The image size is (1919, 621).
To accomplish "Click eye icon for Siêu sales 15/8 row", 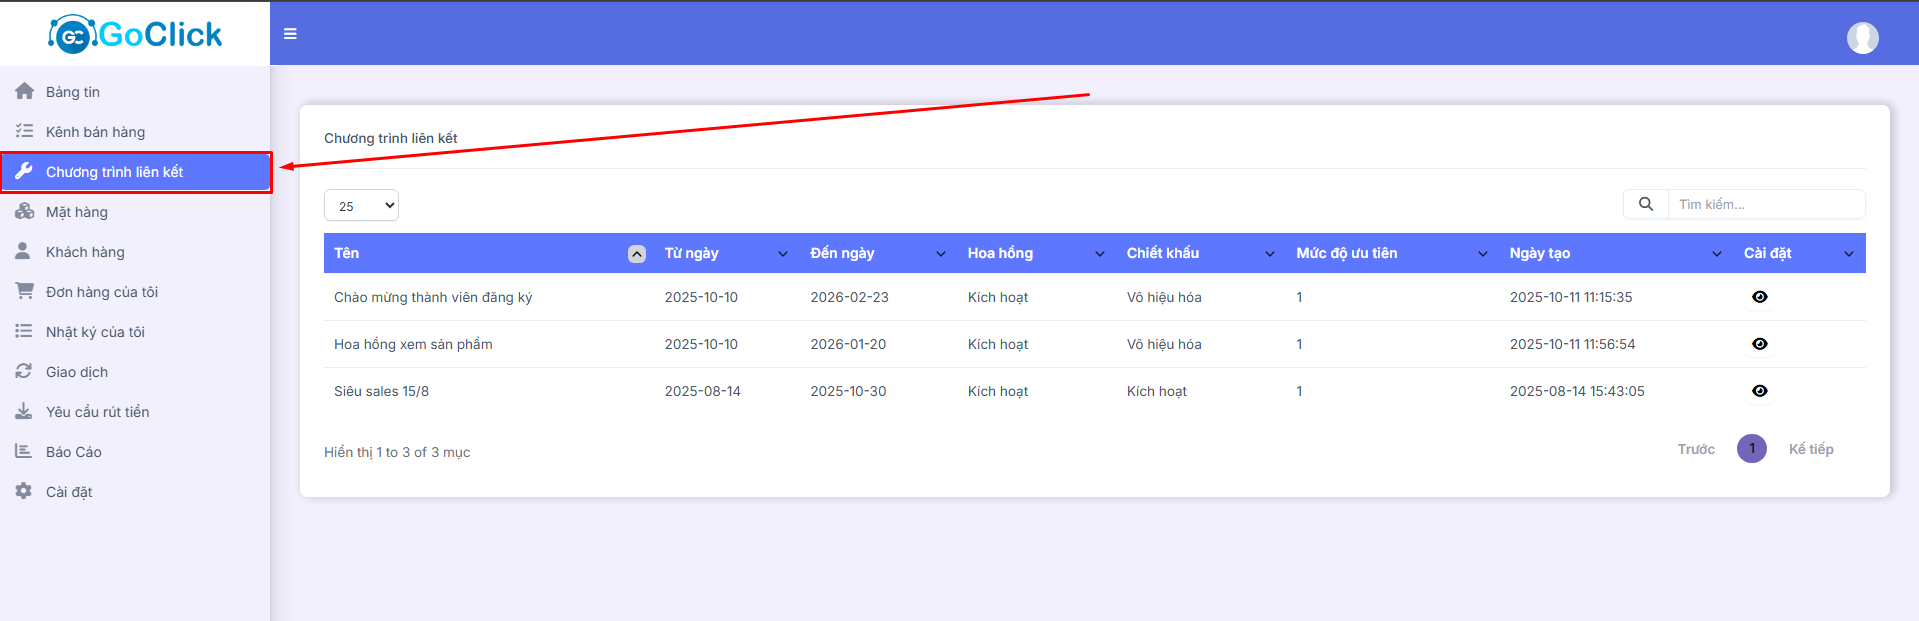I will pos(1759,391).
